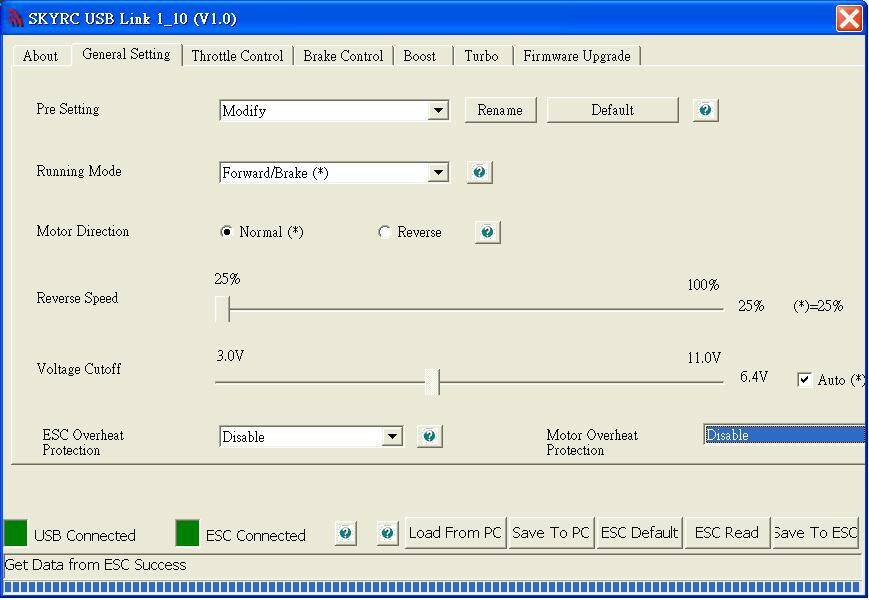This screenshot has width=869, height=600.
Task: Switch to the About tab
Action: click(40, 56)
